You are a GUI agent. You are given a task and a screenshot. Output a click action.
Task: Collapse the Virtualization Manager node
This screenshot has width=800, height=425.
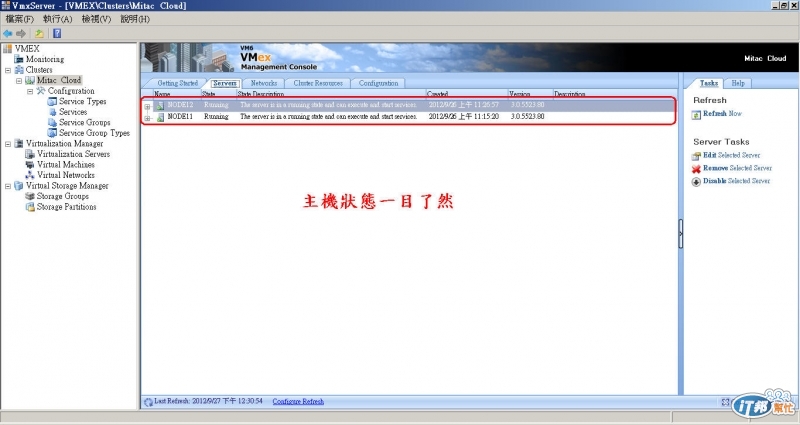[8, 144]
